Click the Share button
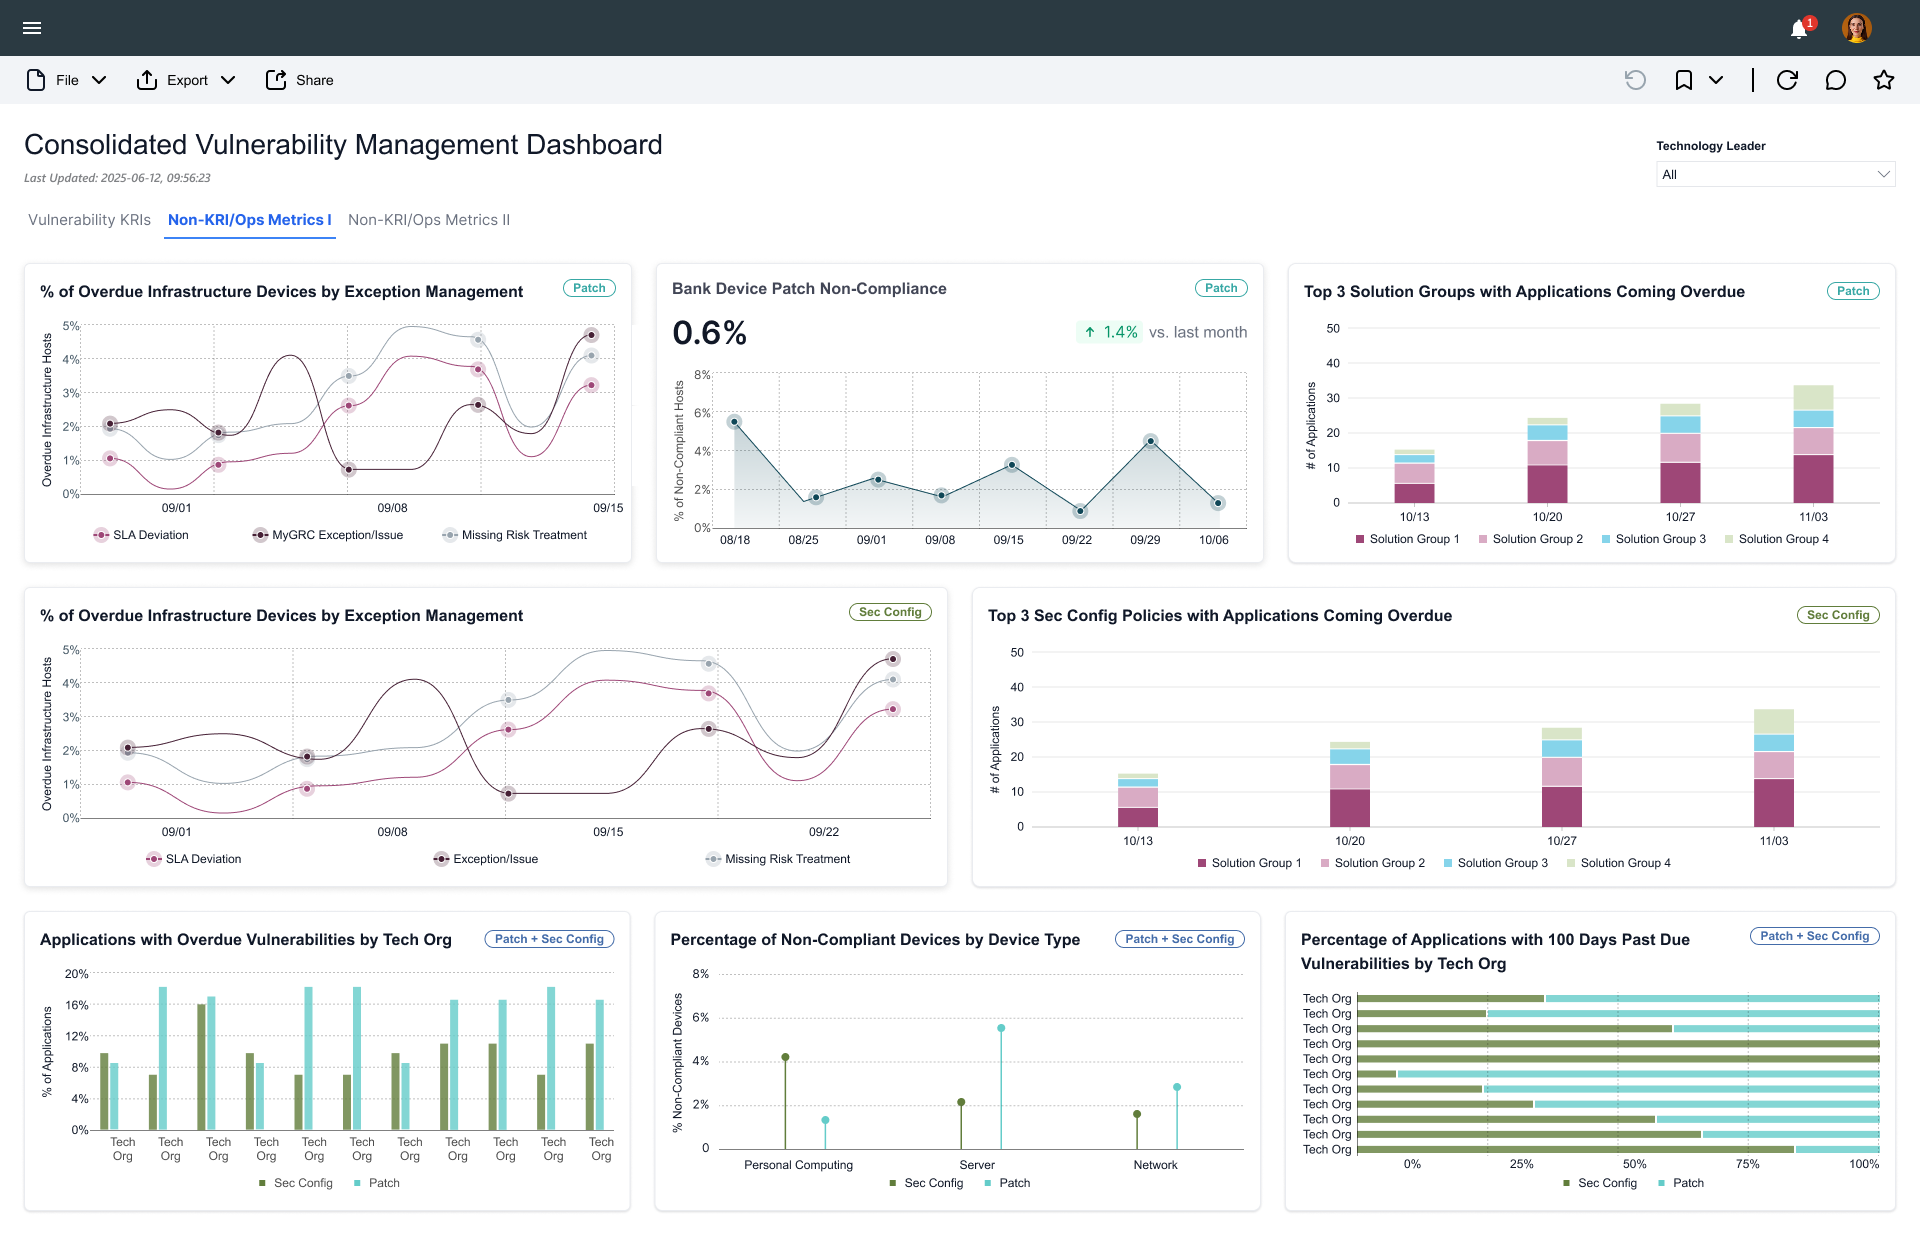 pyautogui.click(x=300, y=80)
